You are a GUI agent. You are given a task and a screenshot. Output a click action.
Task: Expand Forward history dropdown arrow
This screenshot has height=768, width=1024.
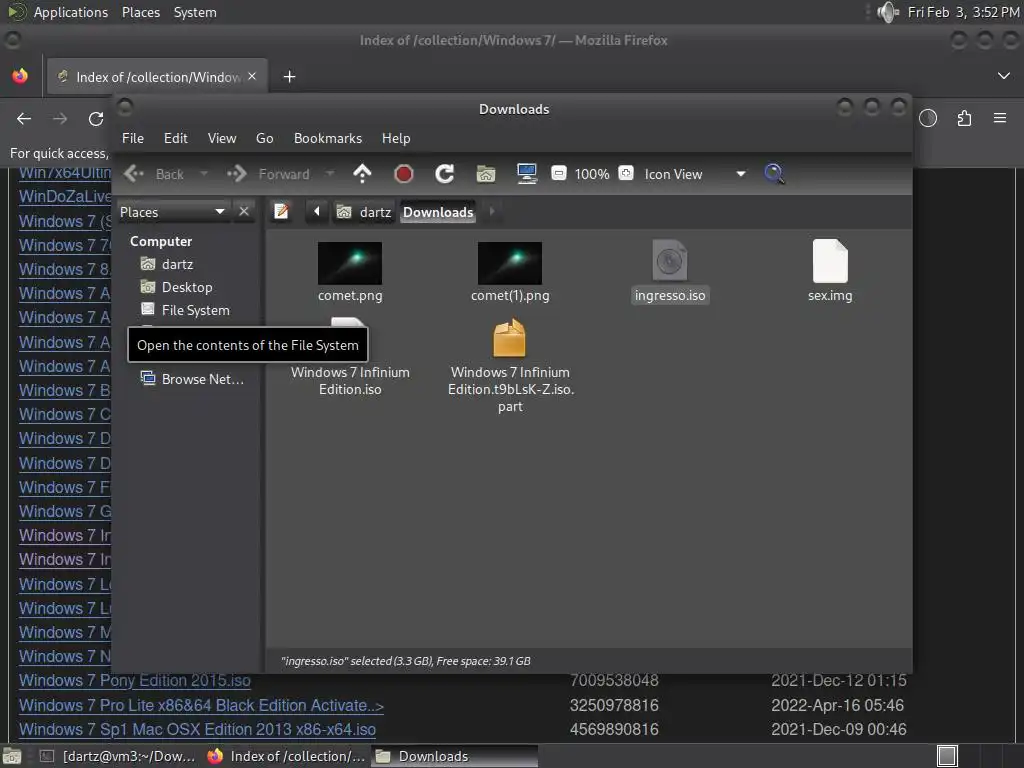coord(330,174)
